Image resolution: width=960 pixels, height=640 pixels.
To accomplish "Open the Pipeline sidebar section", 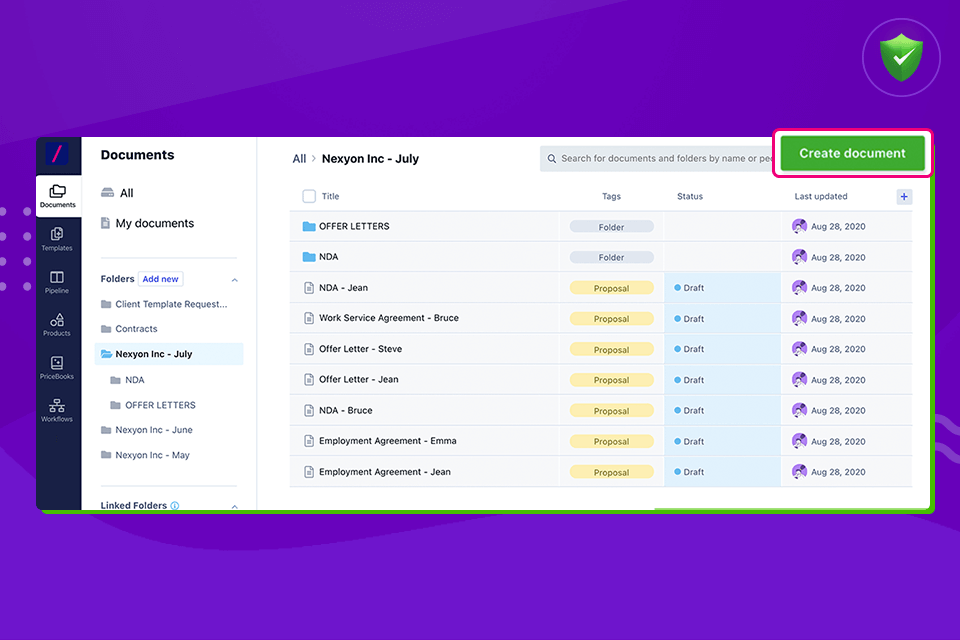I will click(57, 282).
